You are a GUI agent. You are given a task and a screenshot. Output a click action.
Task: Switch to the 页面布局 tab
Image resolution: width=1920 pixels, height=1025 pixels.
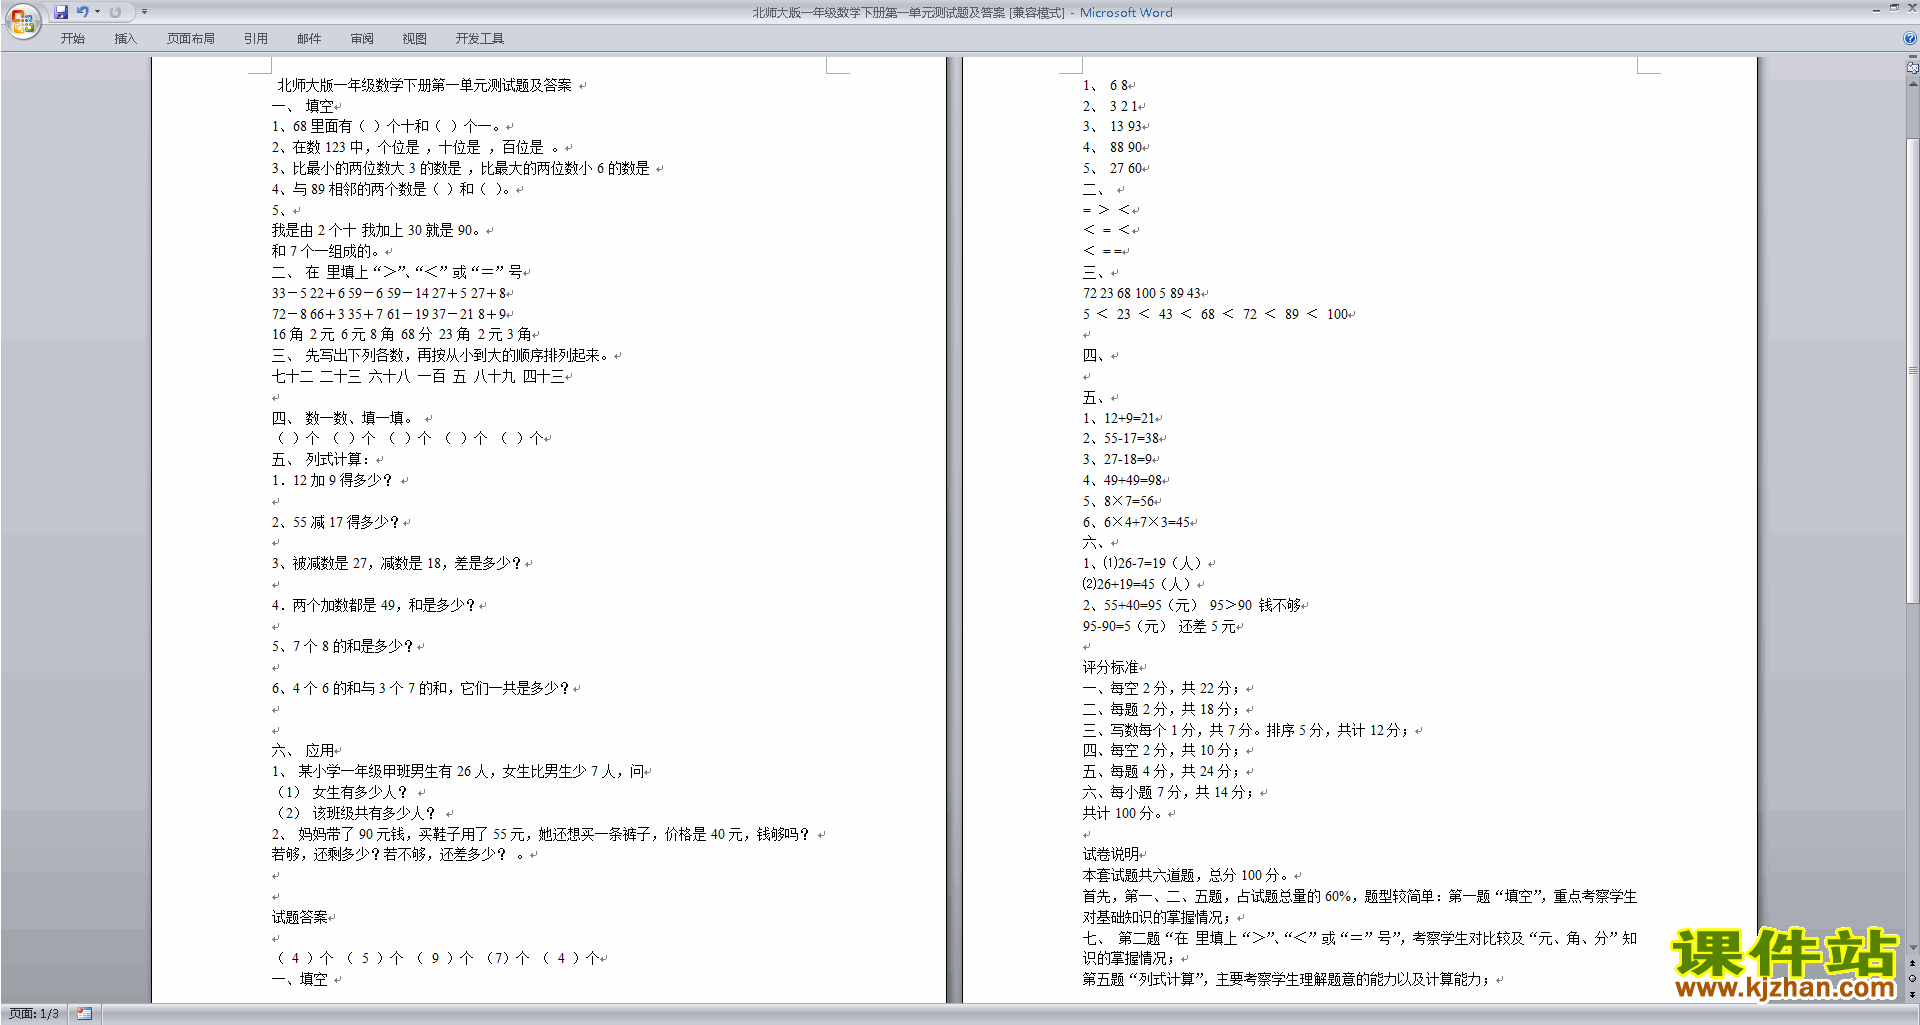(x=191, y=39)
